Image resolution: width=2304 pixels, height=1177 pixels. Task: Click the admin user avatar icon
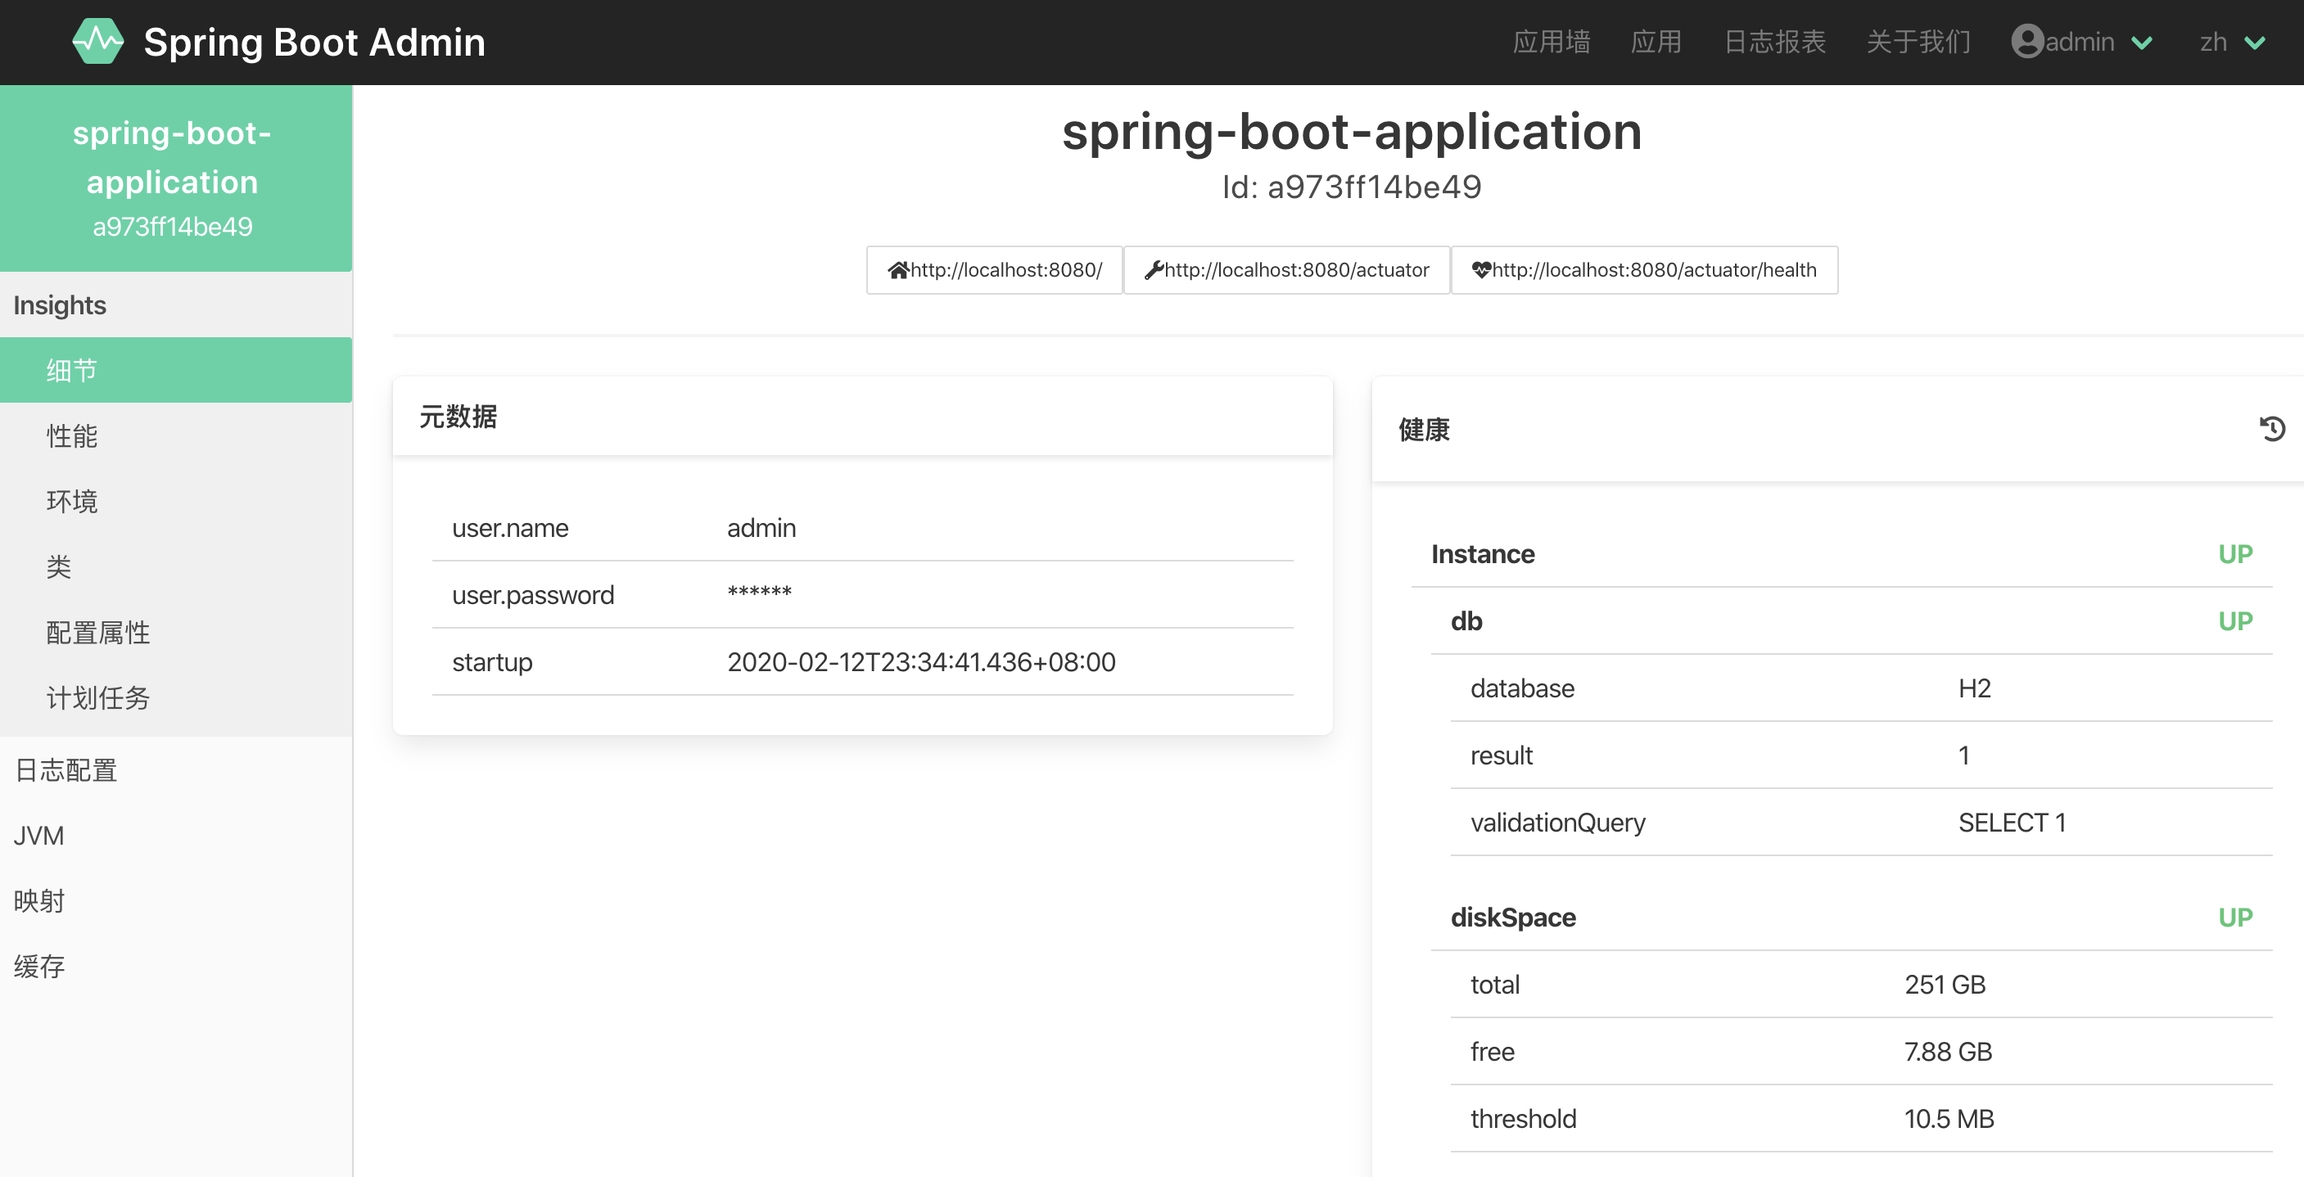tap(2027, 42)
